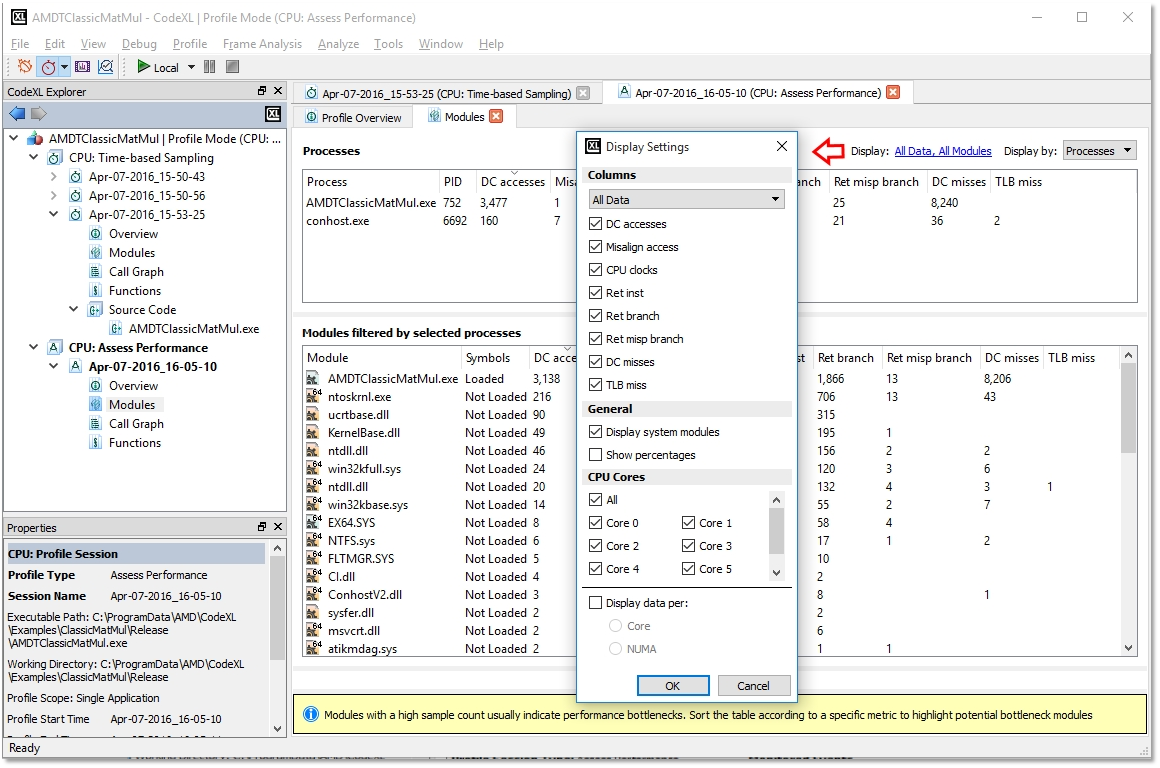This screenshot has height=768, width=1160.
Task: Switch to Debug mode bug icon
Action: 24,67
